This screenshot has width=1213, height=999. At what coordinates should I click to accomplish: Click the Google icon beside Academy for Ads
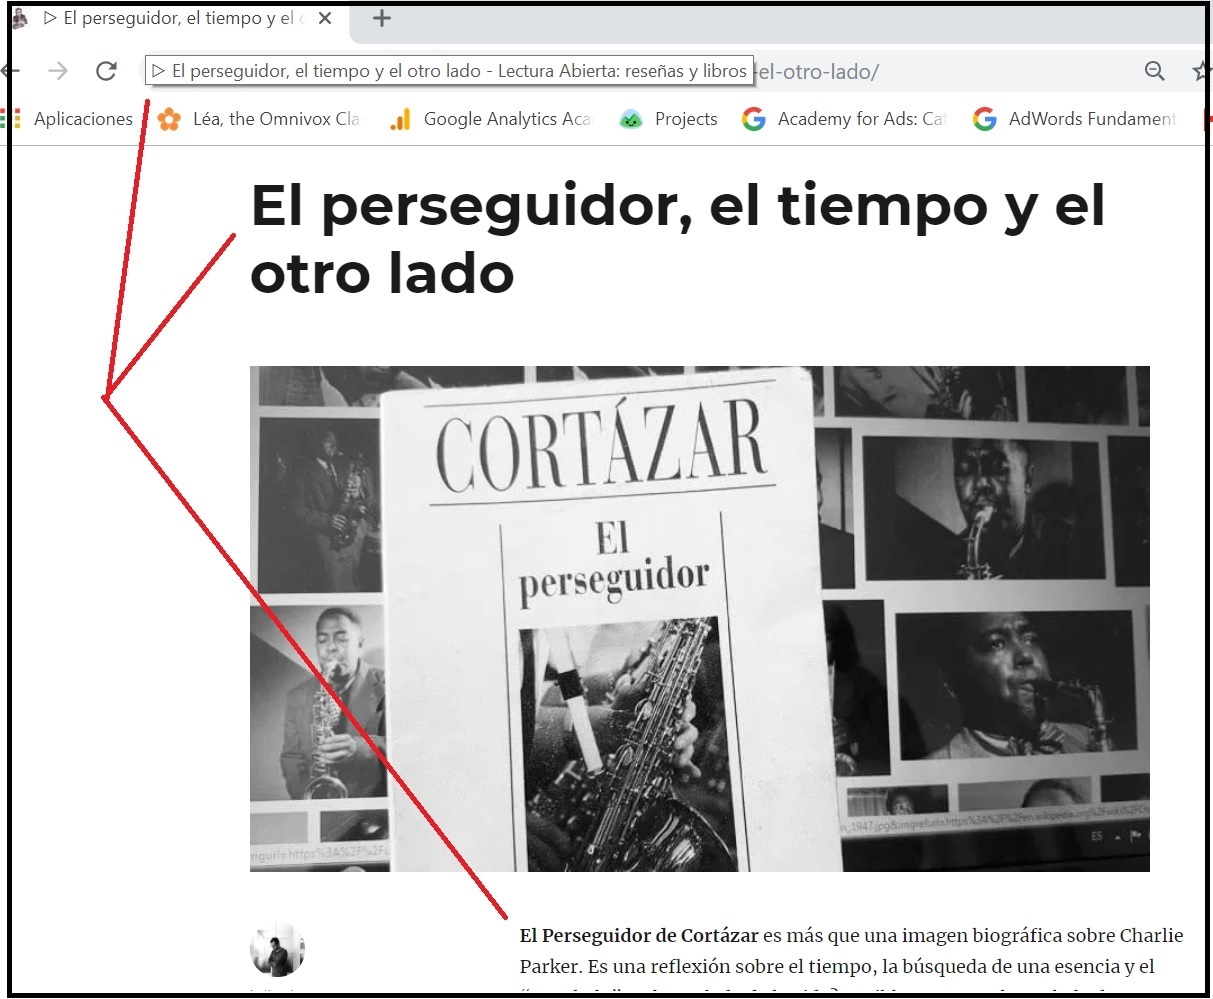coord(754,120)
